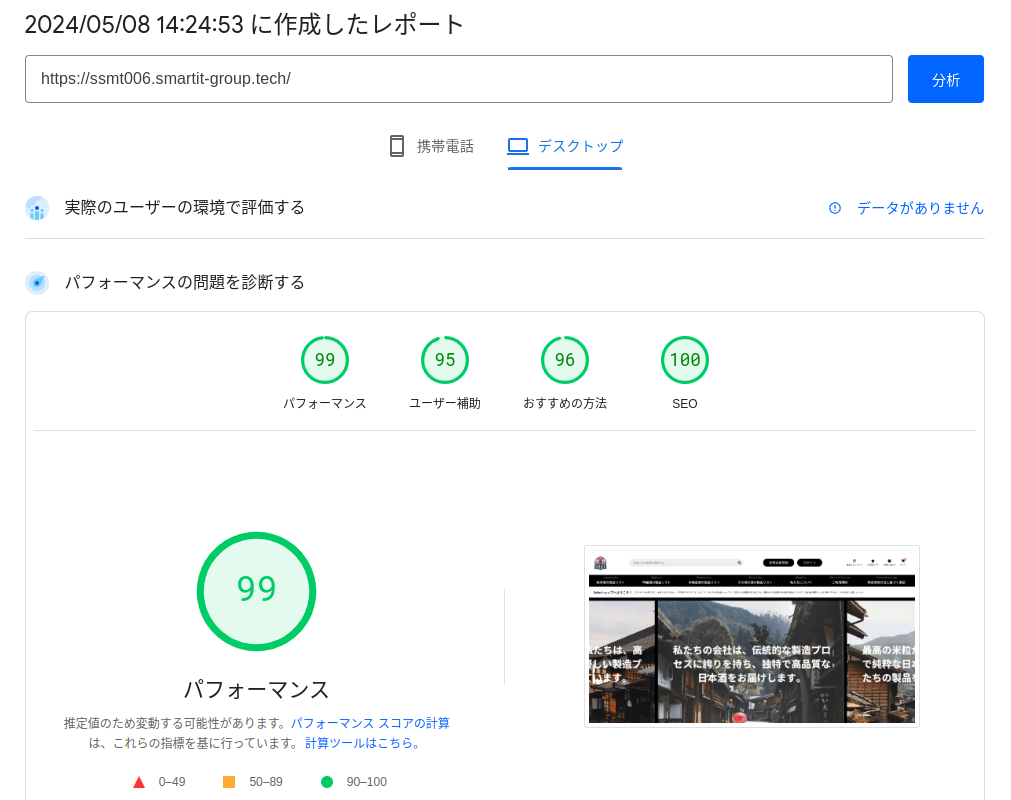1011x800 pixels.
Task: Switch to the デスクトップ tab label
Action: click(580, 146)
